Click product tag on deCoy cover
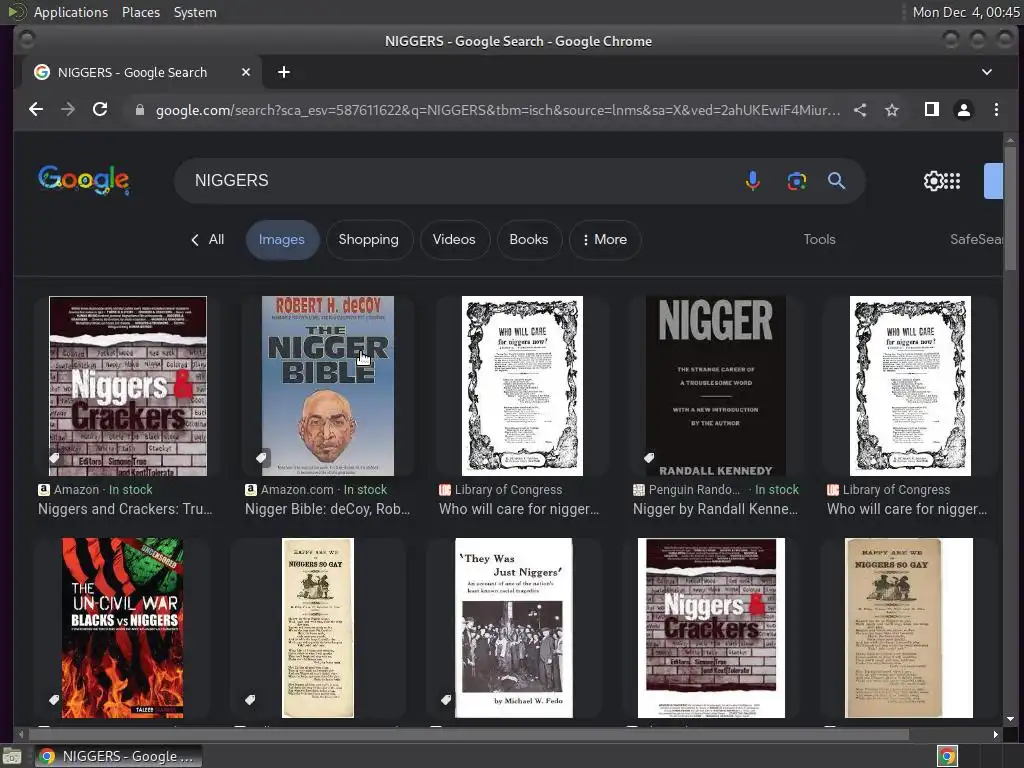1024x768 pixels. (x=261, y=457)
